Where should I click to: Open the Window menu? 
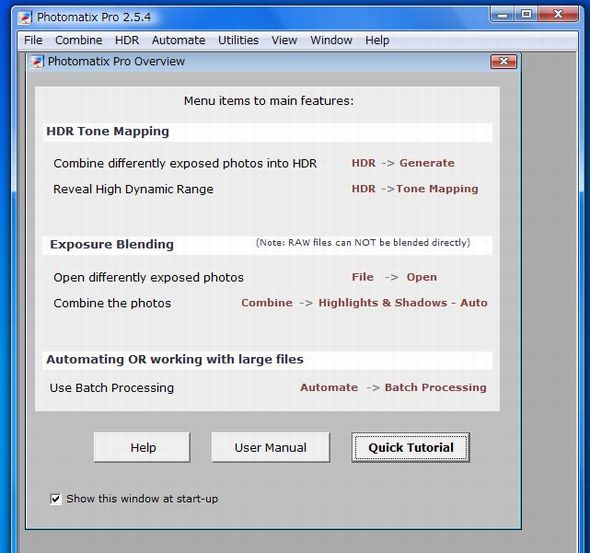tap(331, 40)
